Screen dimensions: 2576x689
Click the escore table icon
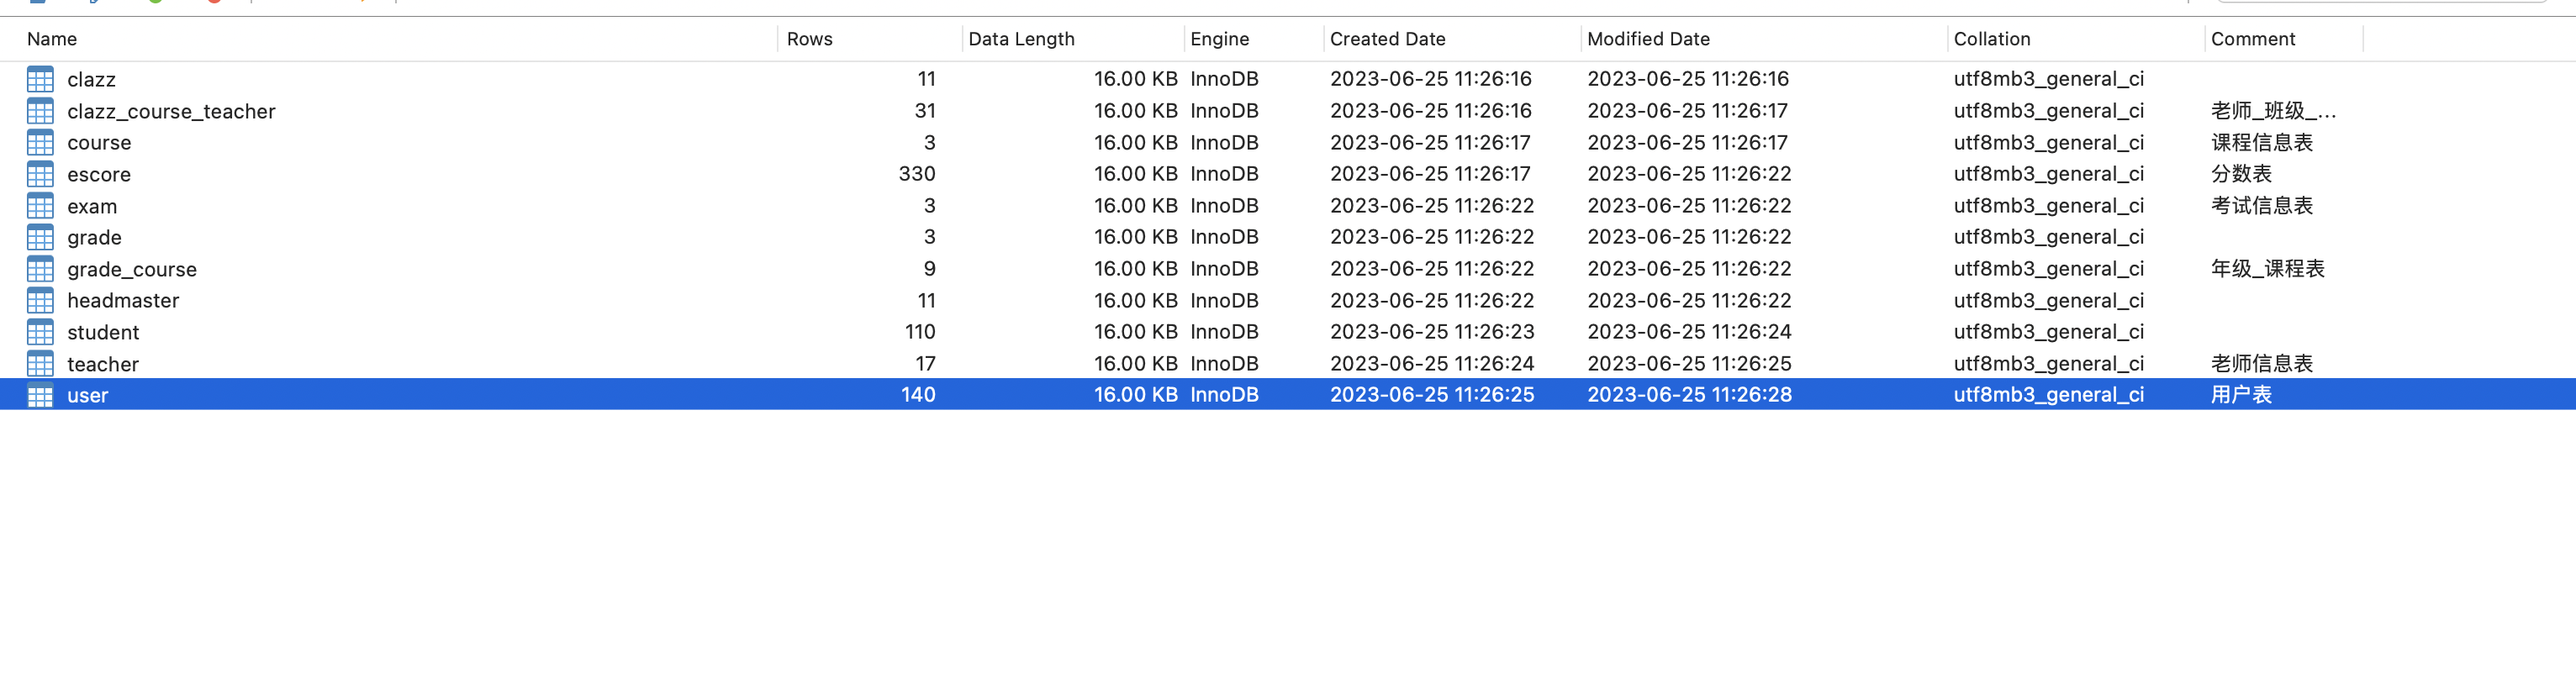tap(40, 174)
